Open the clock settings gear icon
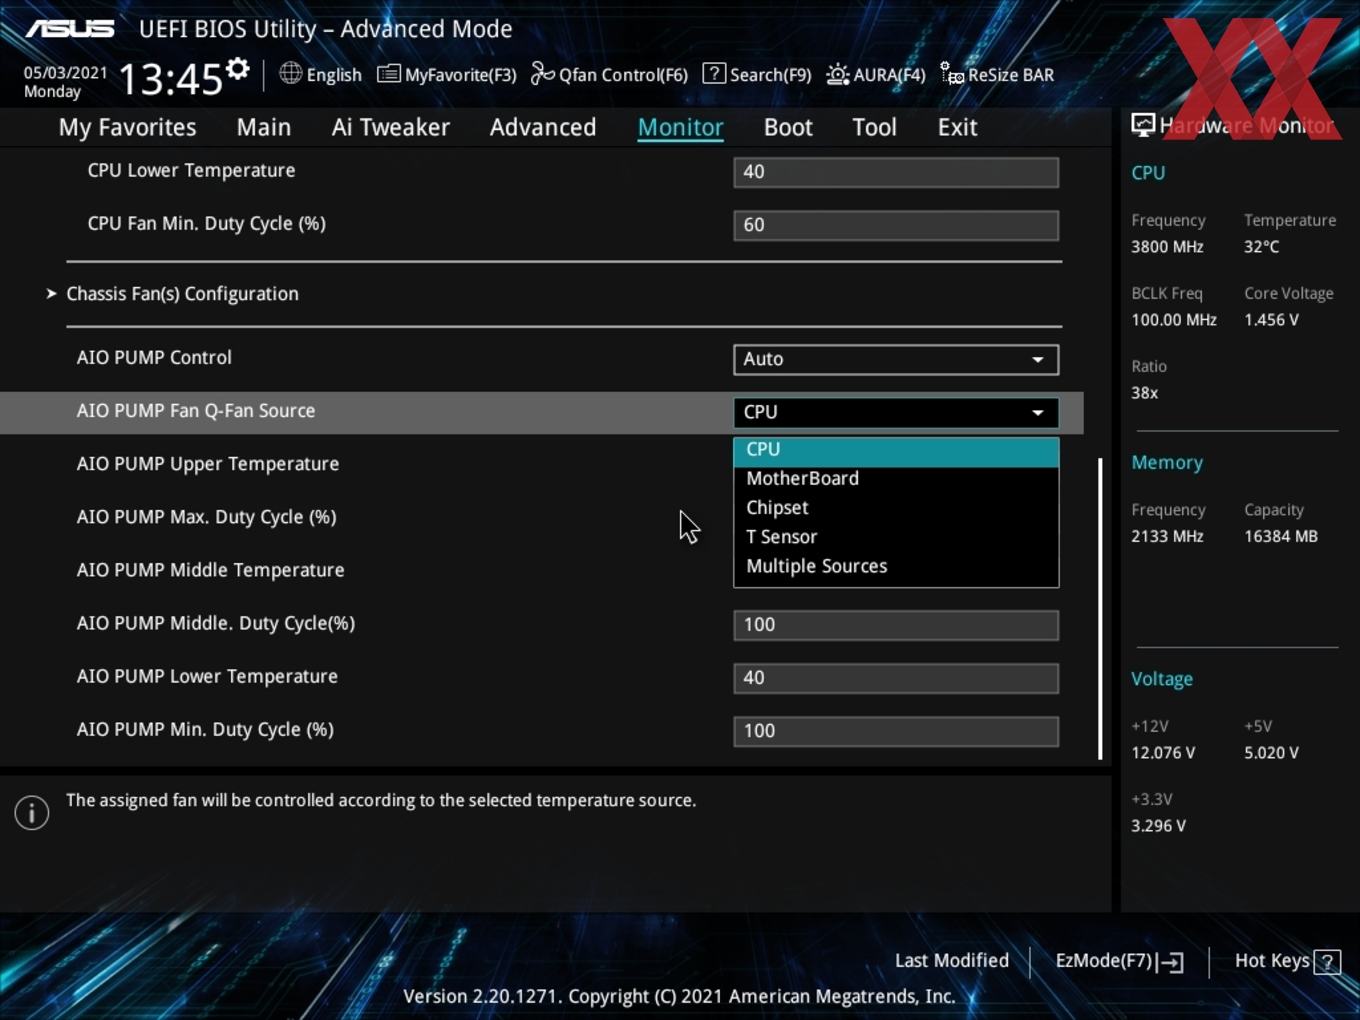 click(x=237, y=69)
